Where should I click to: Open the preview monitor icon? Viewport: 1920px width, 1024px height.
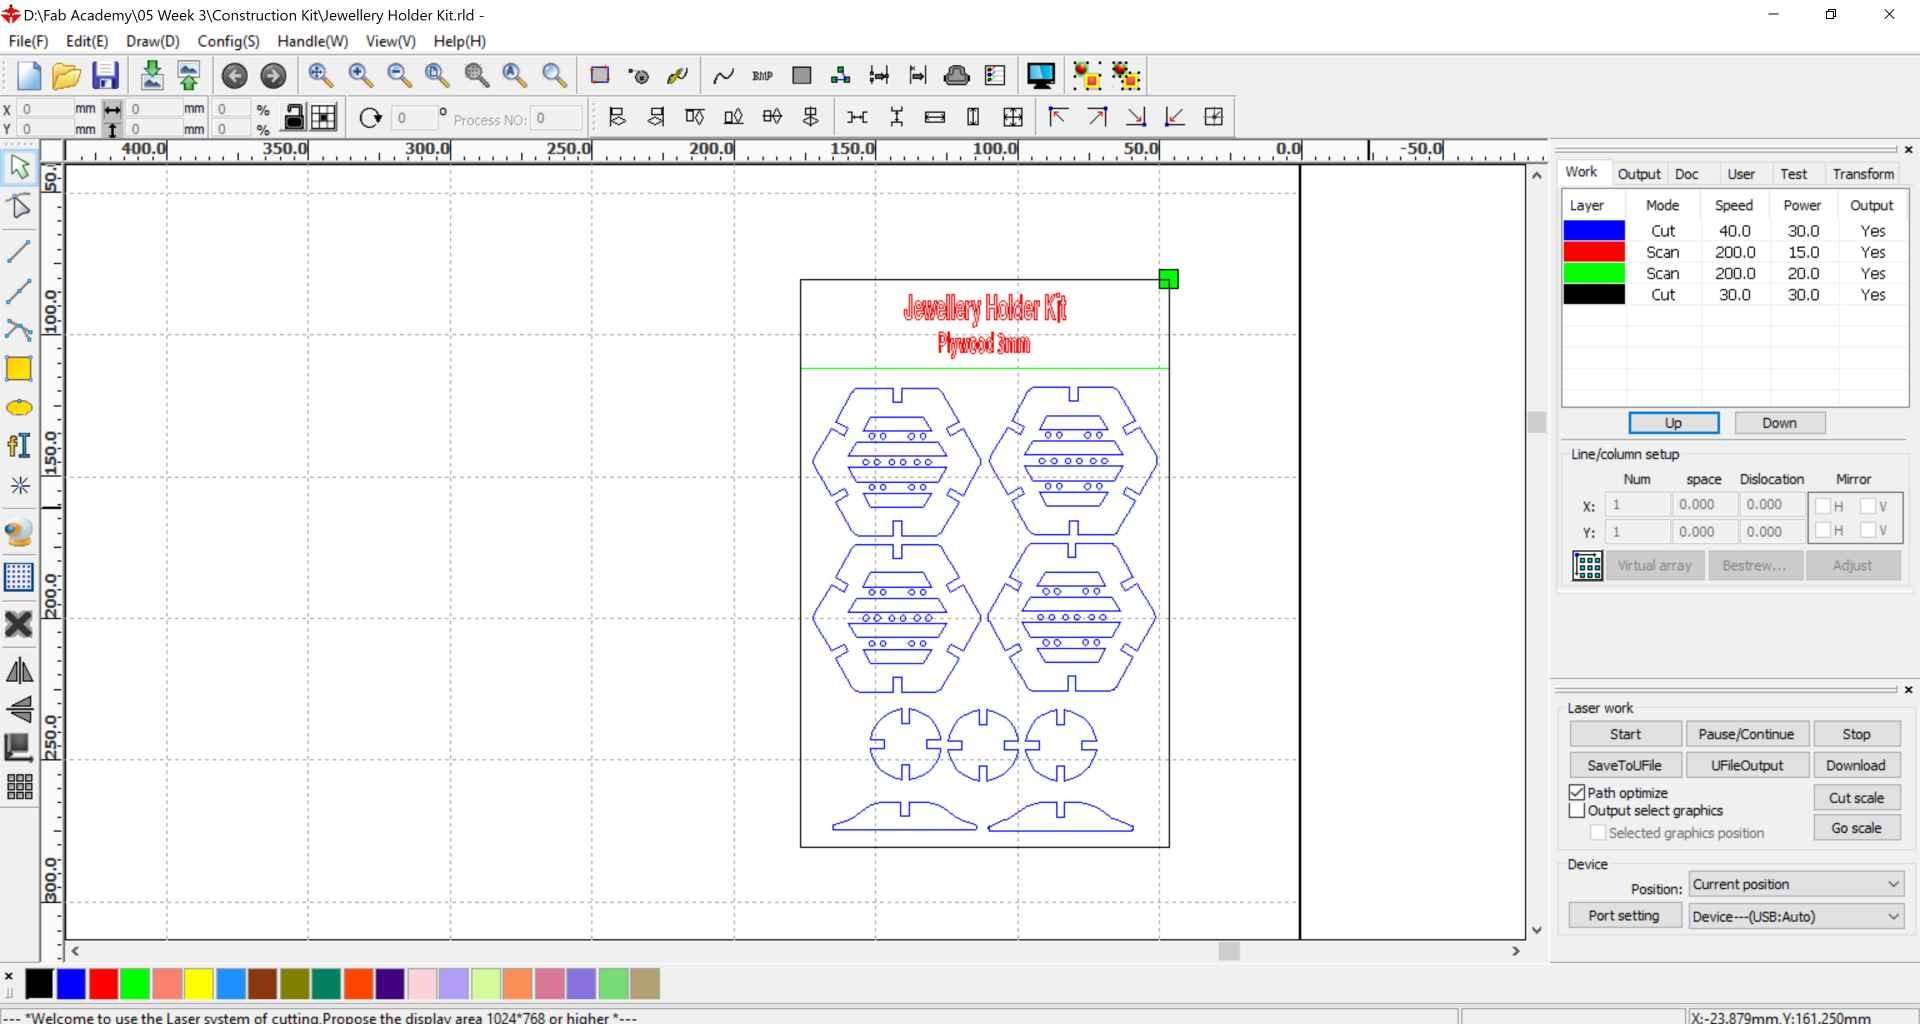[1041, 76]
